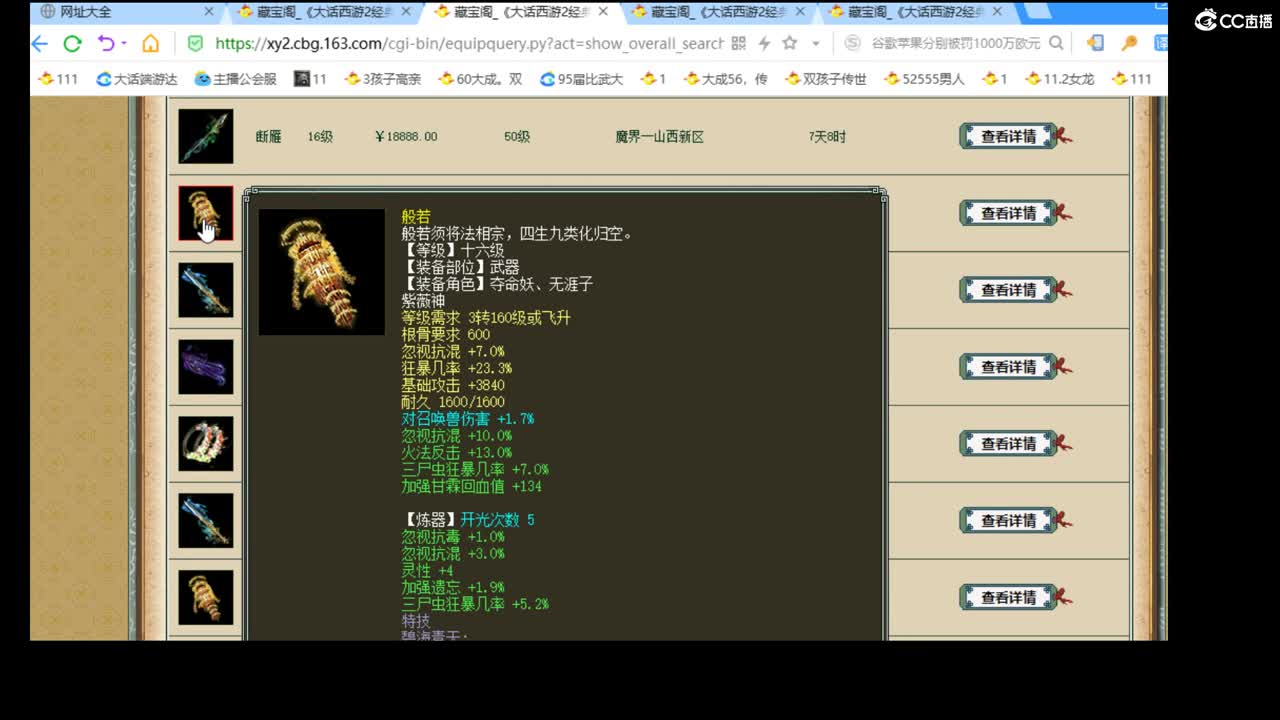1280x720 pixels.
Task: Bookmark page with the star icon
Action: 790,44
